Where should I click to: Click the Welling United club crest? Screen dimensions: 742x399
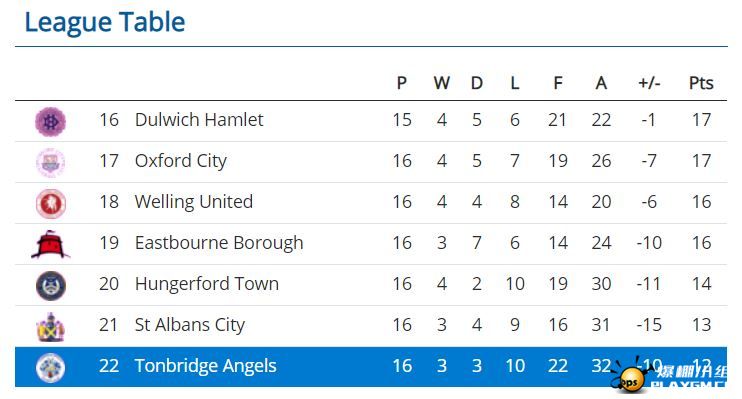[51, 204]
